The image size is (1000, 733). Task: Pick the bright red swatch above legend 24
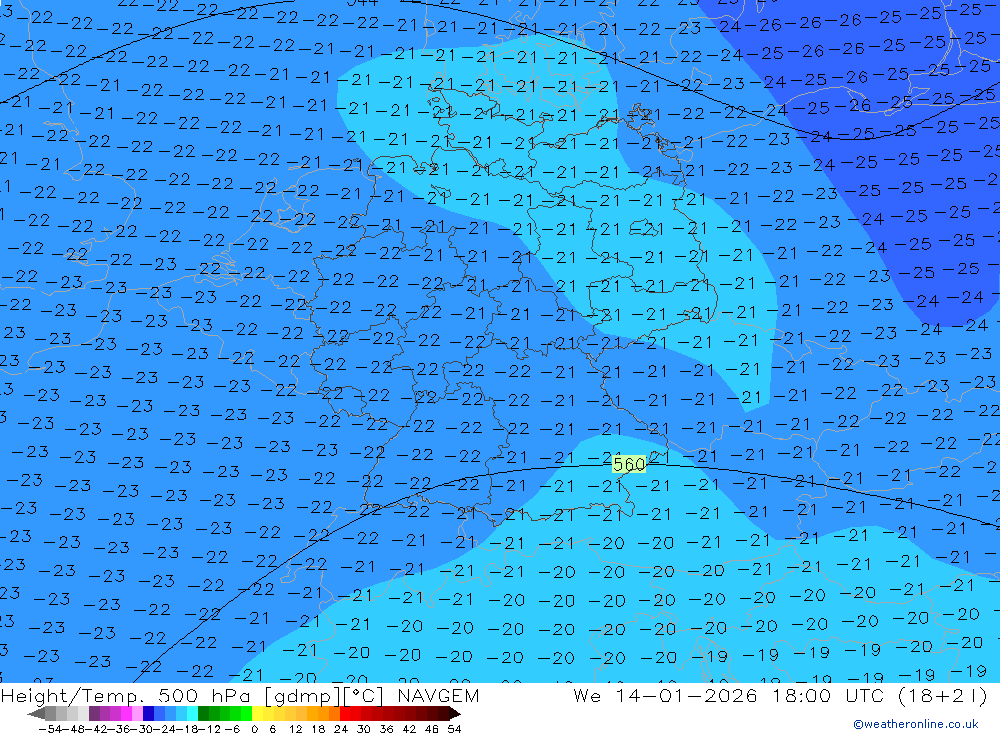(345, 713)
